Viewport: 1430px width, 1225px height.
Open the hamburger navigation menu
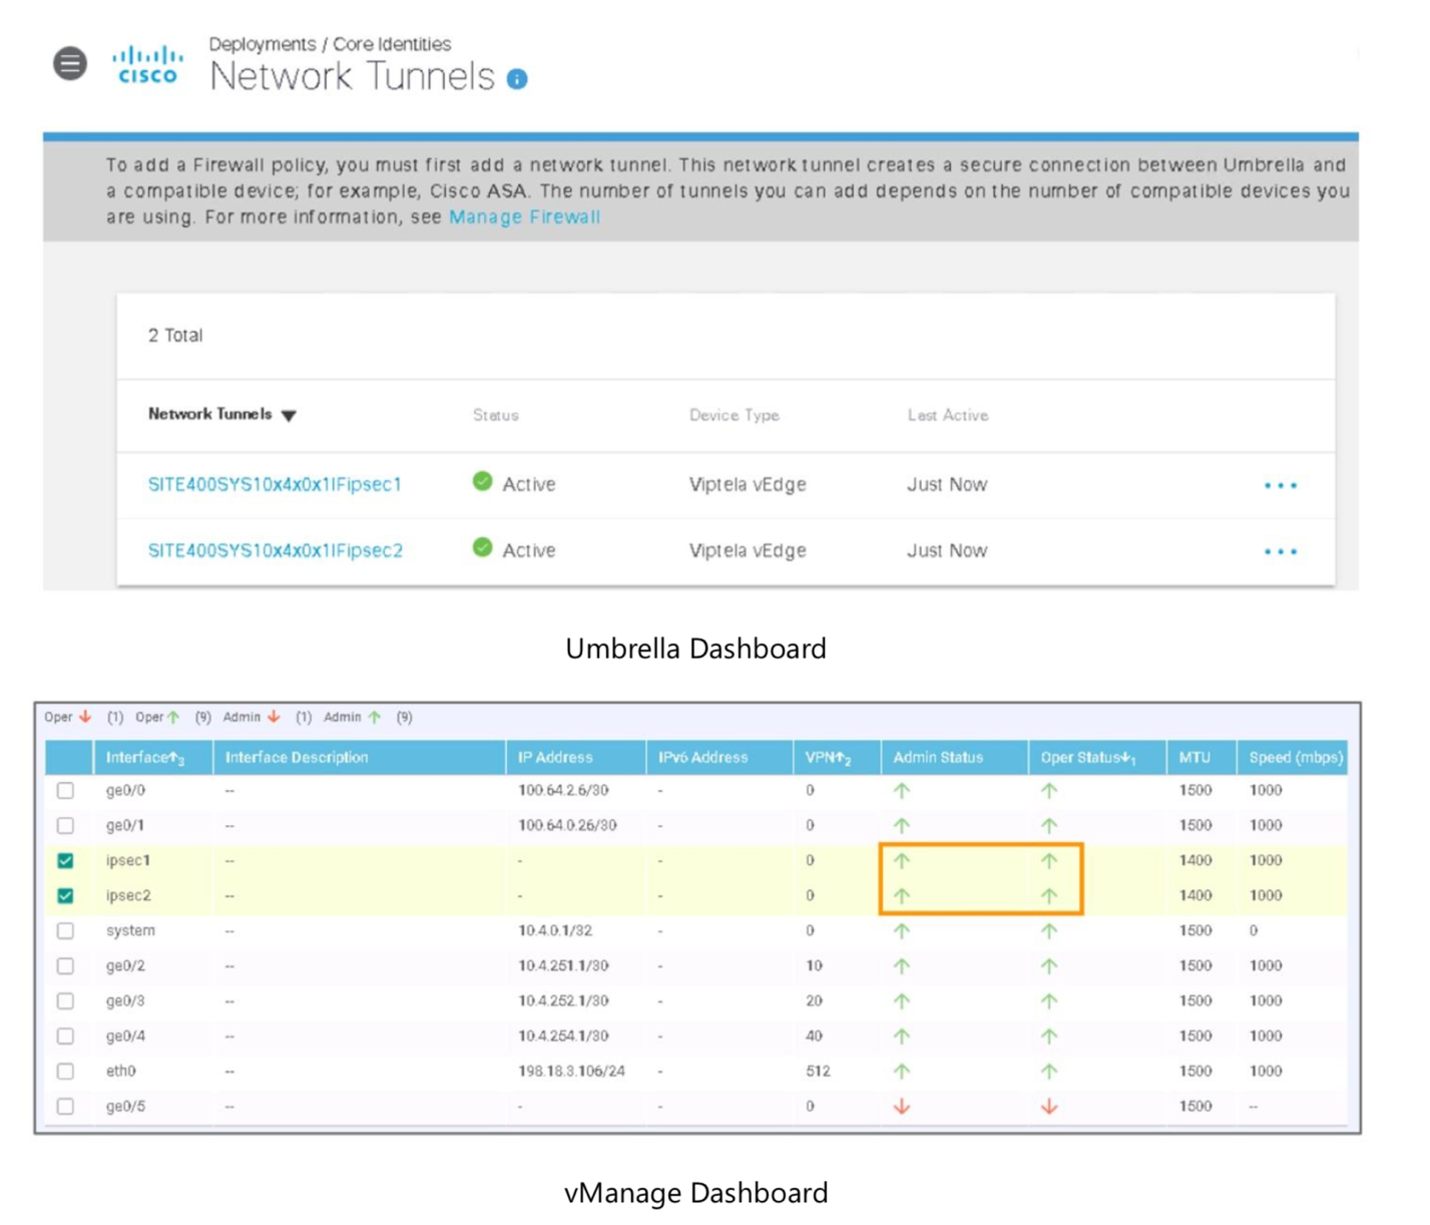click(x=70, y=64)
